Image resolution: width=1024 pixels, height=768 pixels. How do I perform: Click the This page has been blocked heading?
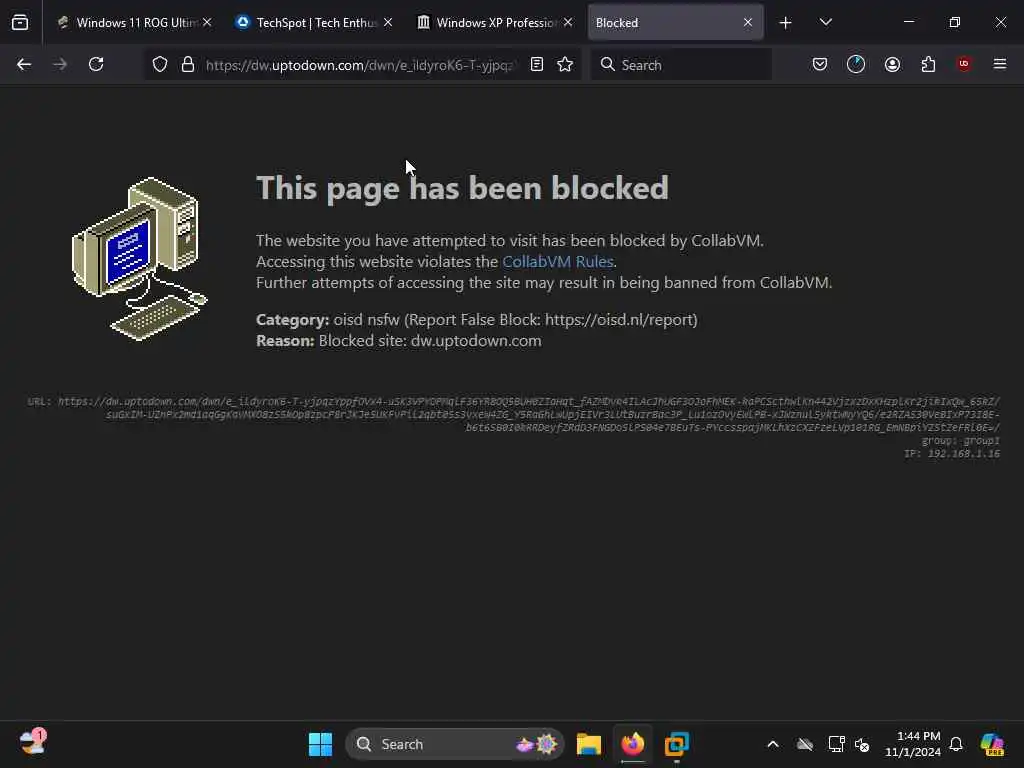click(x=462, y=188)
